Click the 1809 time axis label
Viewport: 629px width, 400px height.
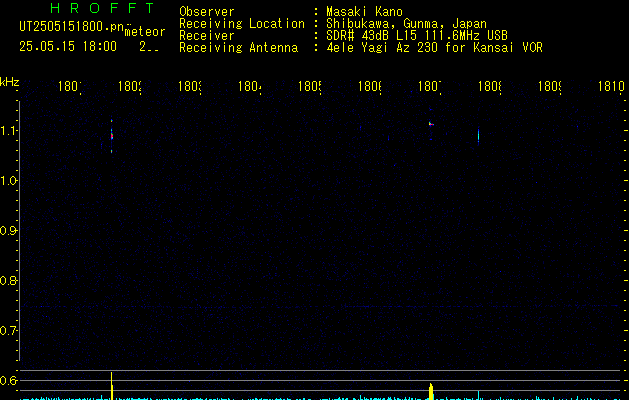pos(550,86)
